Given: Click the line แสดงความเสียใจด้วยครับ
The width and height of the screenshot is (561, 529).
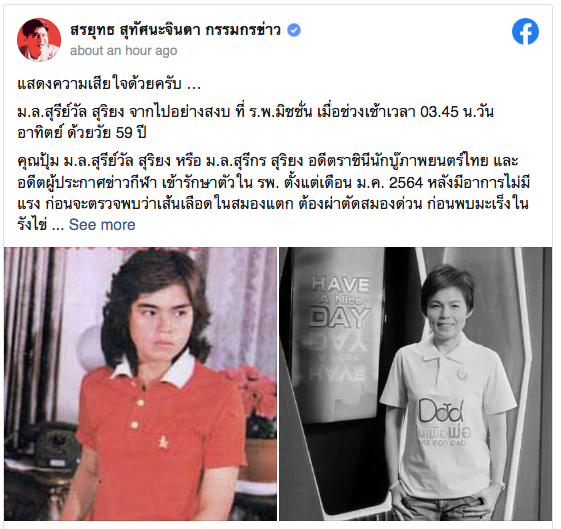Looking at the screenshot, I should point(109,84).
